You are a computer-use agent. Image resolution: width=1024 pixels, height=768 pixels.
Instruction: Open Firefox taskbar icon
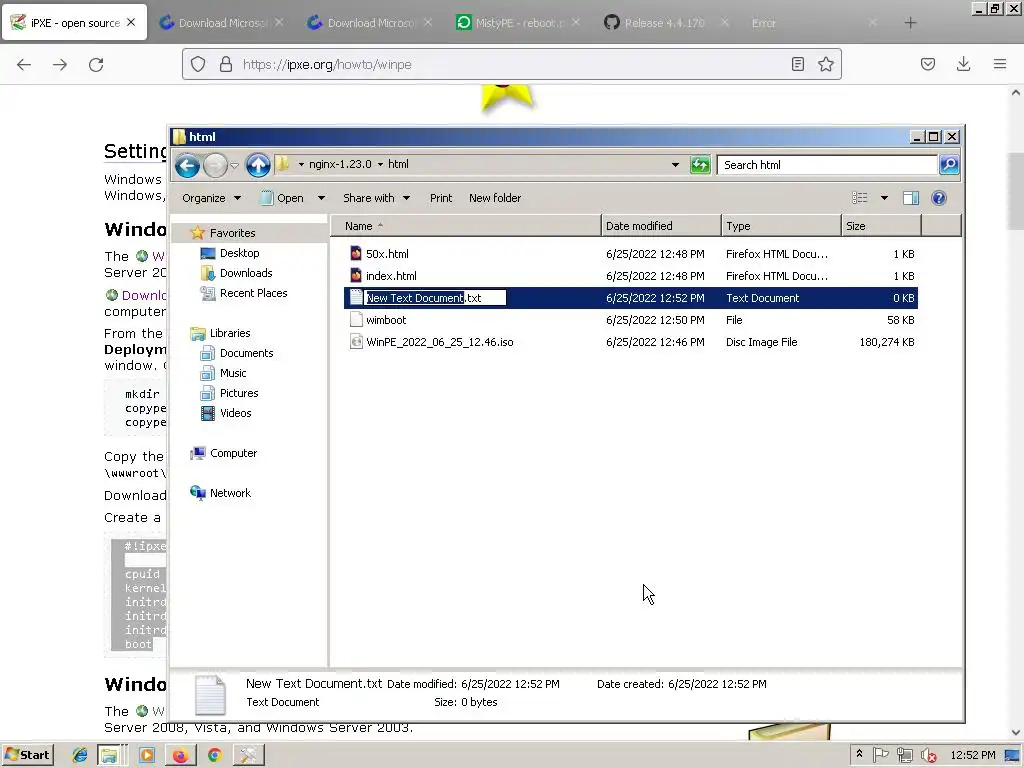click(180, 755)
